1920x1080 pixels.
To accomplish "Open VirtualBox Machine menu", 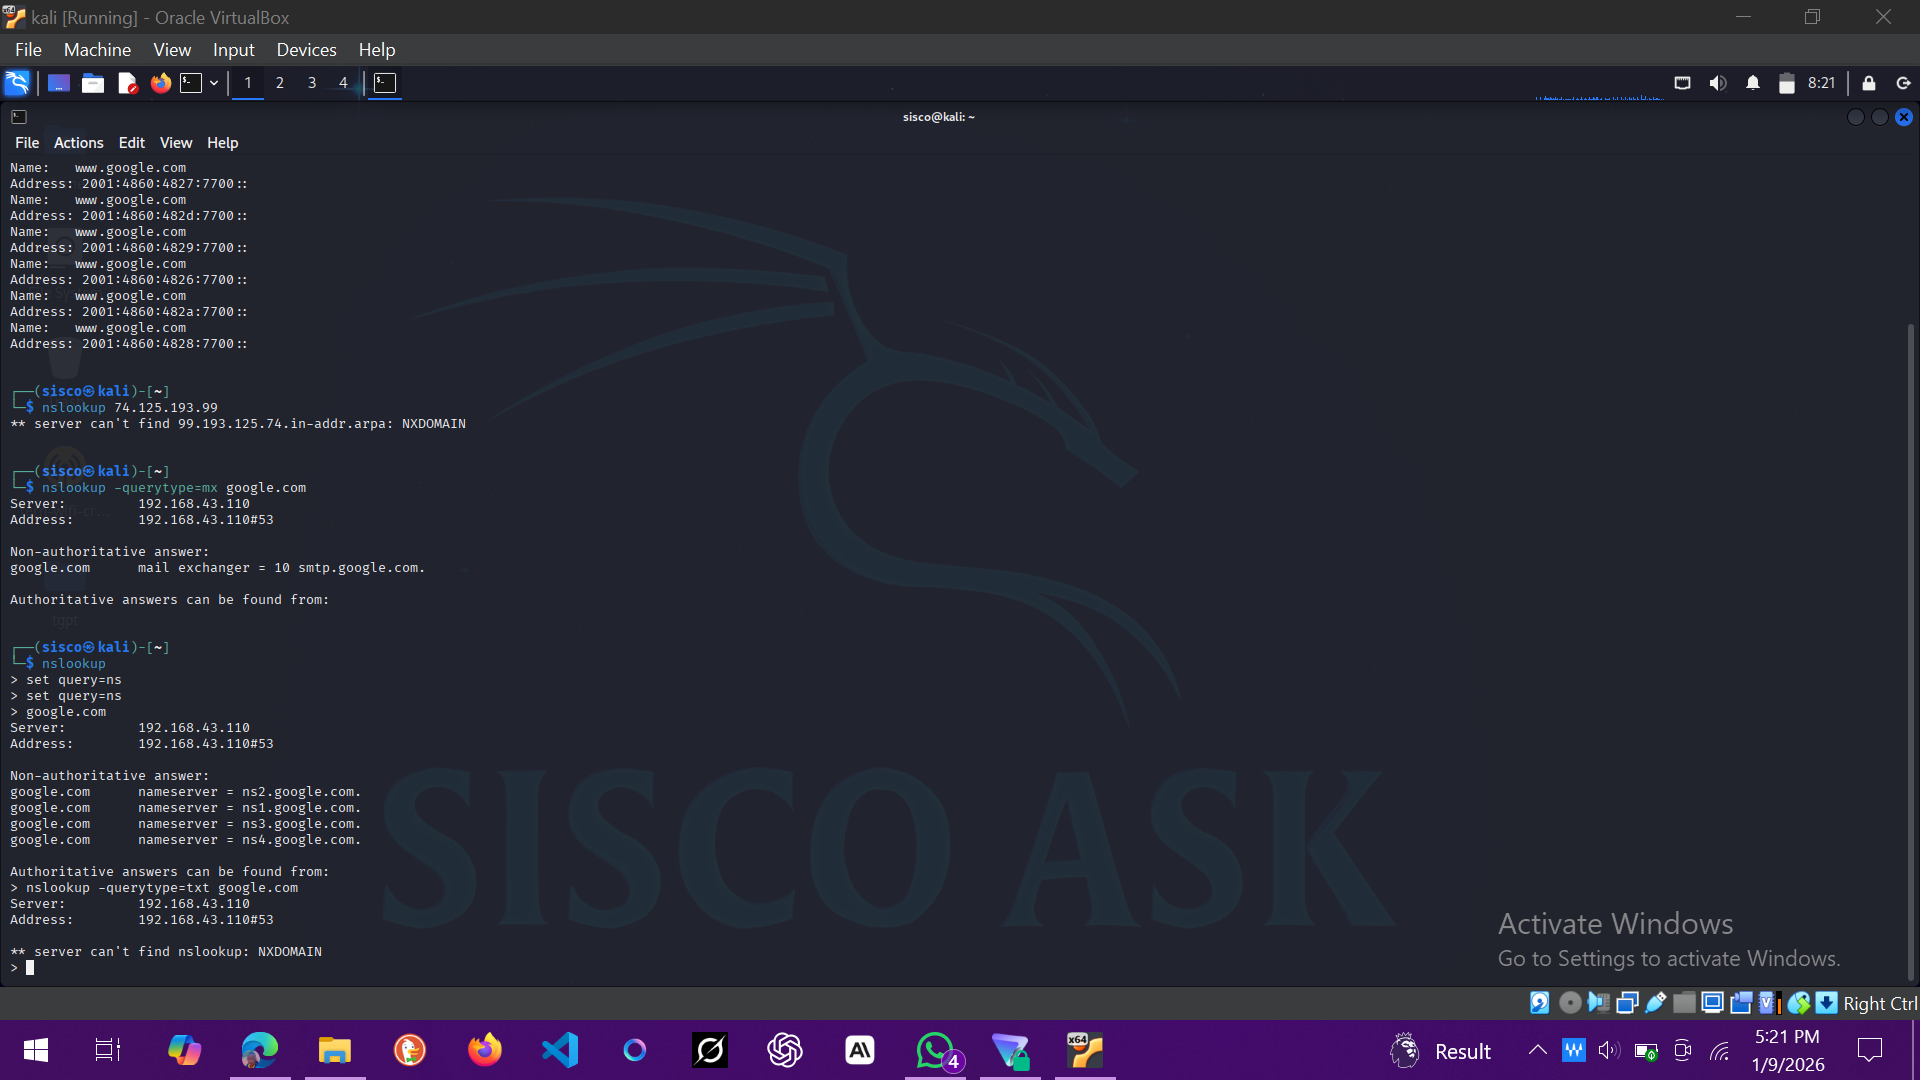I will pos(97,50).
